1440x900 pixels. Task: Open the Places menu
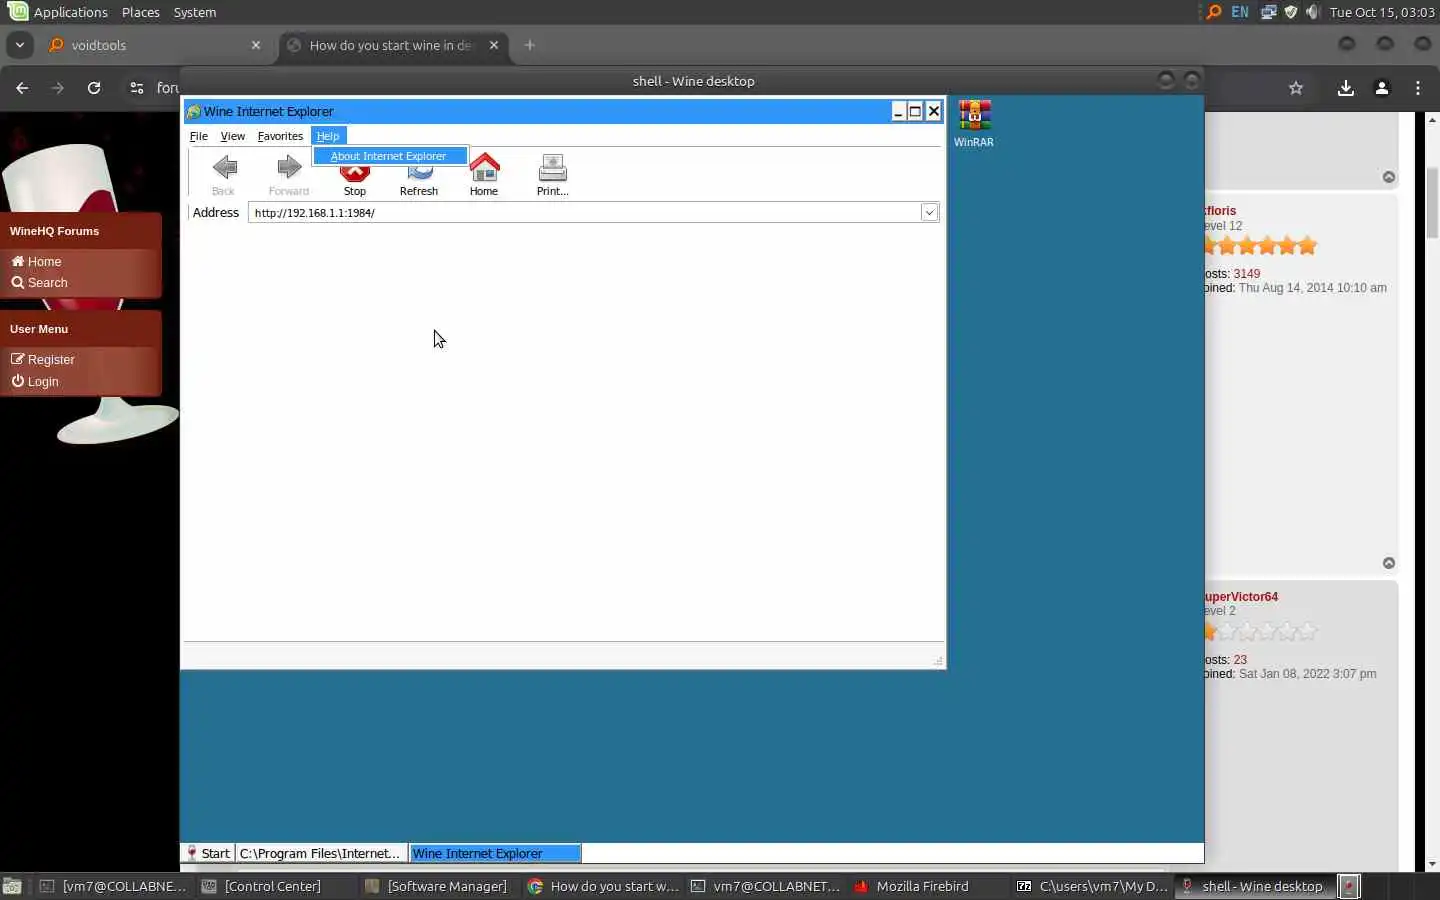pyautogui.click(x=141, y=12)
